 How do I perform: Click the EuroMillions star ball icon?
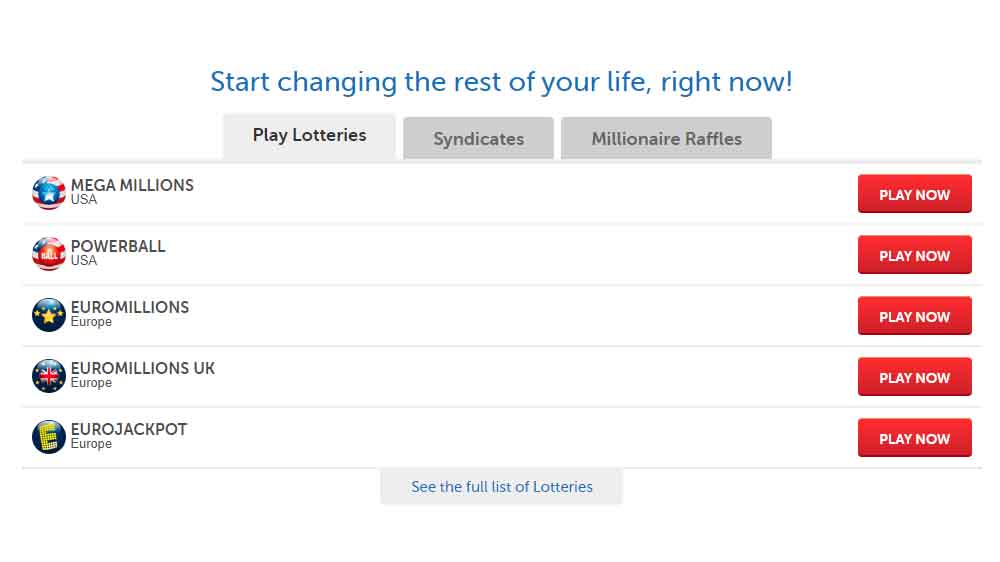49,314
